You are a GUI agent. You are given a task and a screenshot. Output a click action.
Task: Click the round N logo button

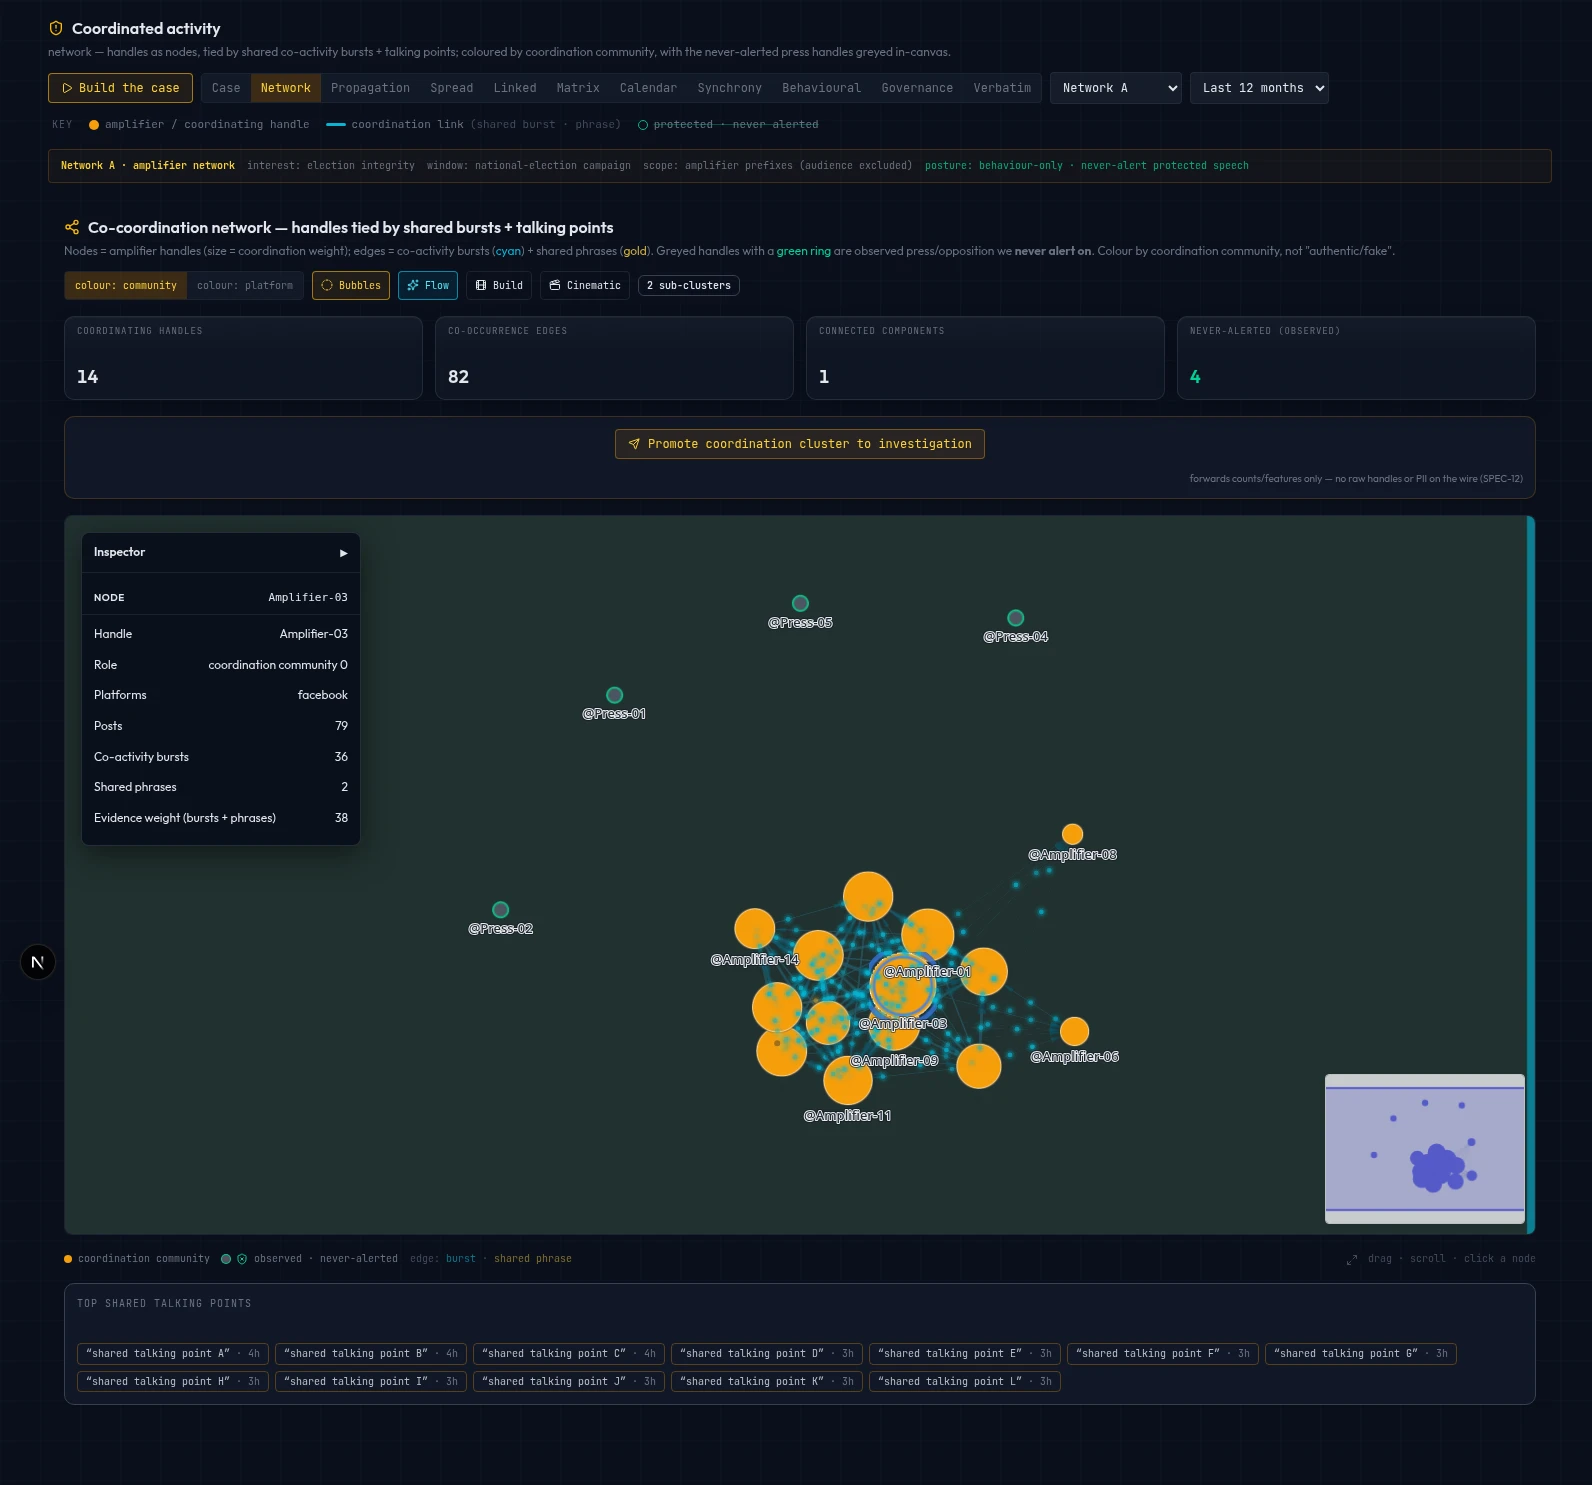(x=38, y=962)
